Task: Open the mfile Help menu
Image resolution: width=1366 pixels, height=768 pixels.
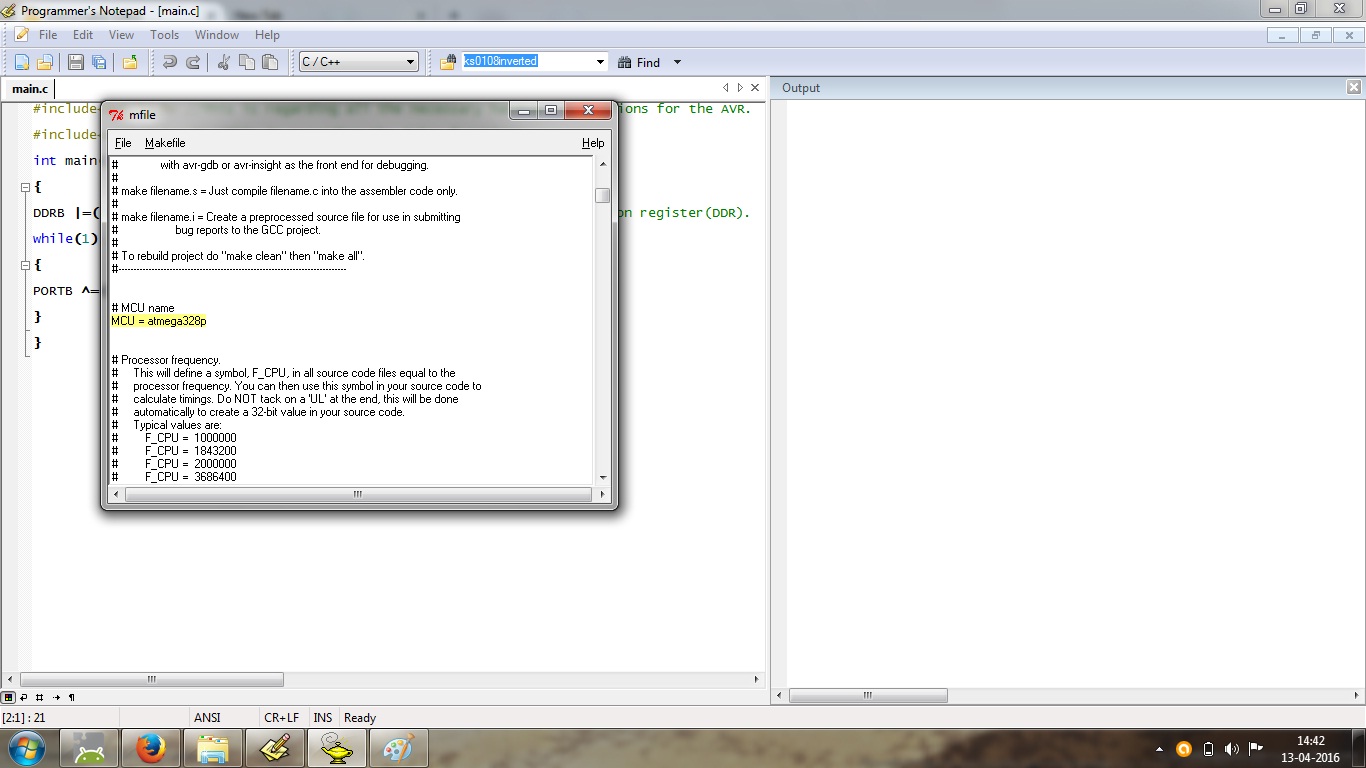Action: point(593,143)
